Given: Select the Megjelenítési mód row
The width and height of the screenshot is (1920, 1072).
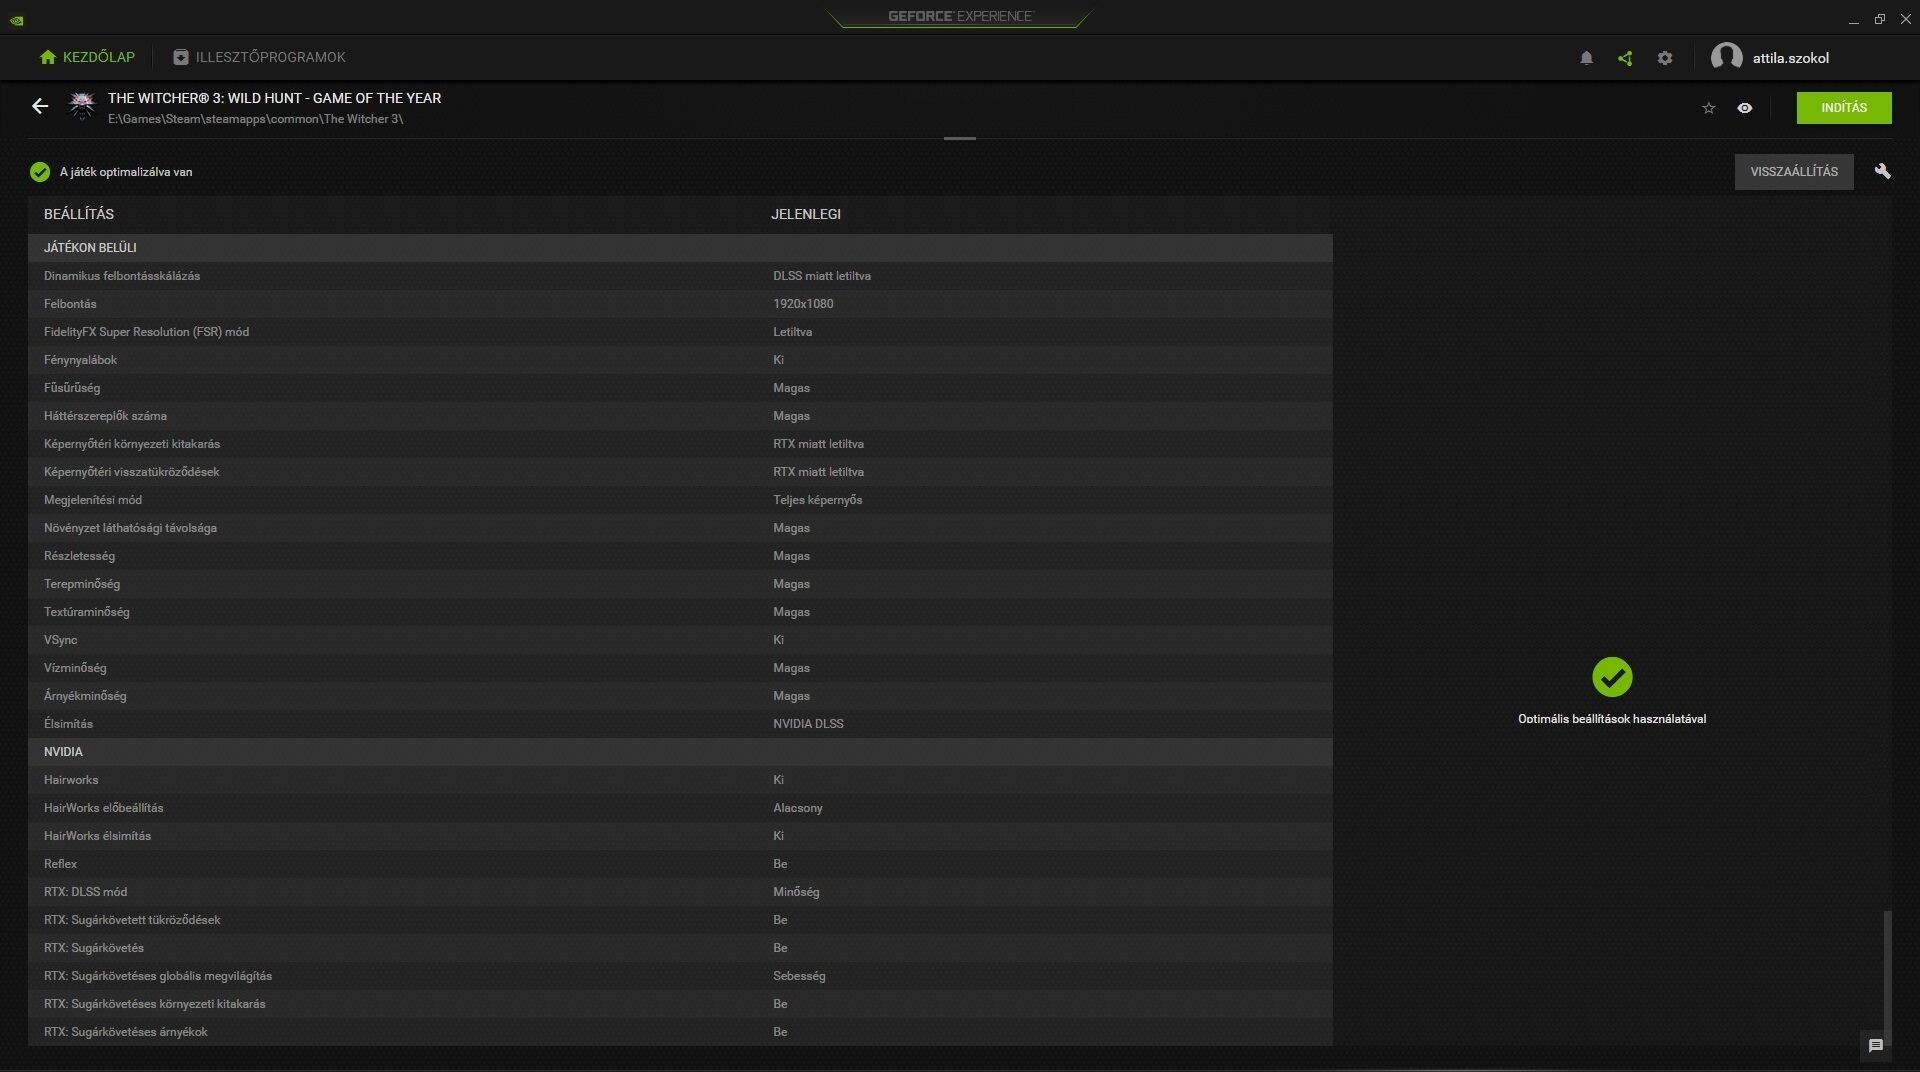Looking at the screenshot, I should coord(680,500).
